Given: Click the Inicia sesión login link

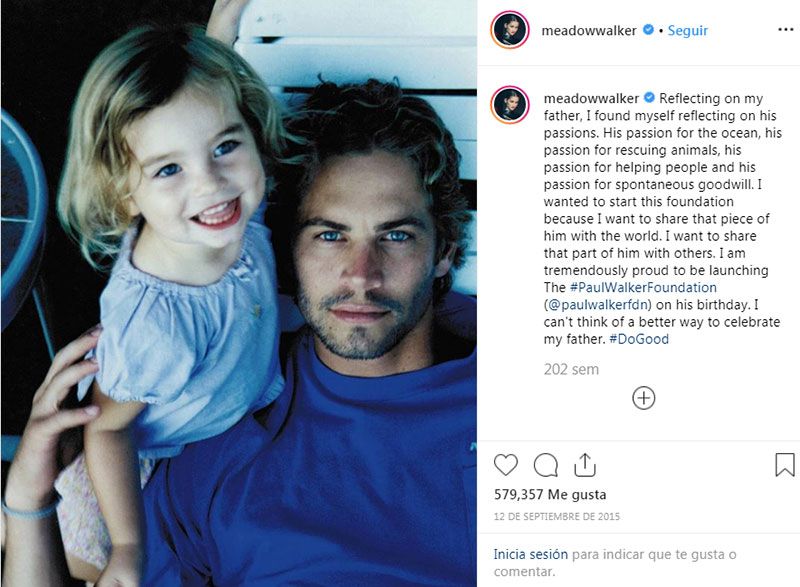Looking at the screenshot, I should (x=531, y=554).
